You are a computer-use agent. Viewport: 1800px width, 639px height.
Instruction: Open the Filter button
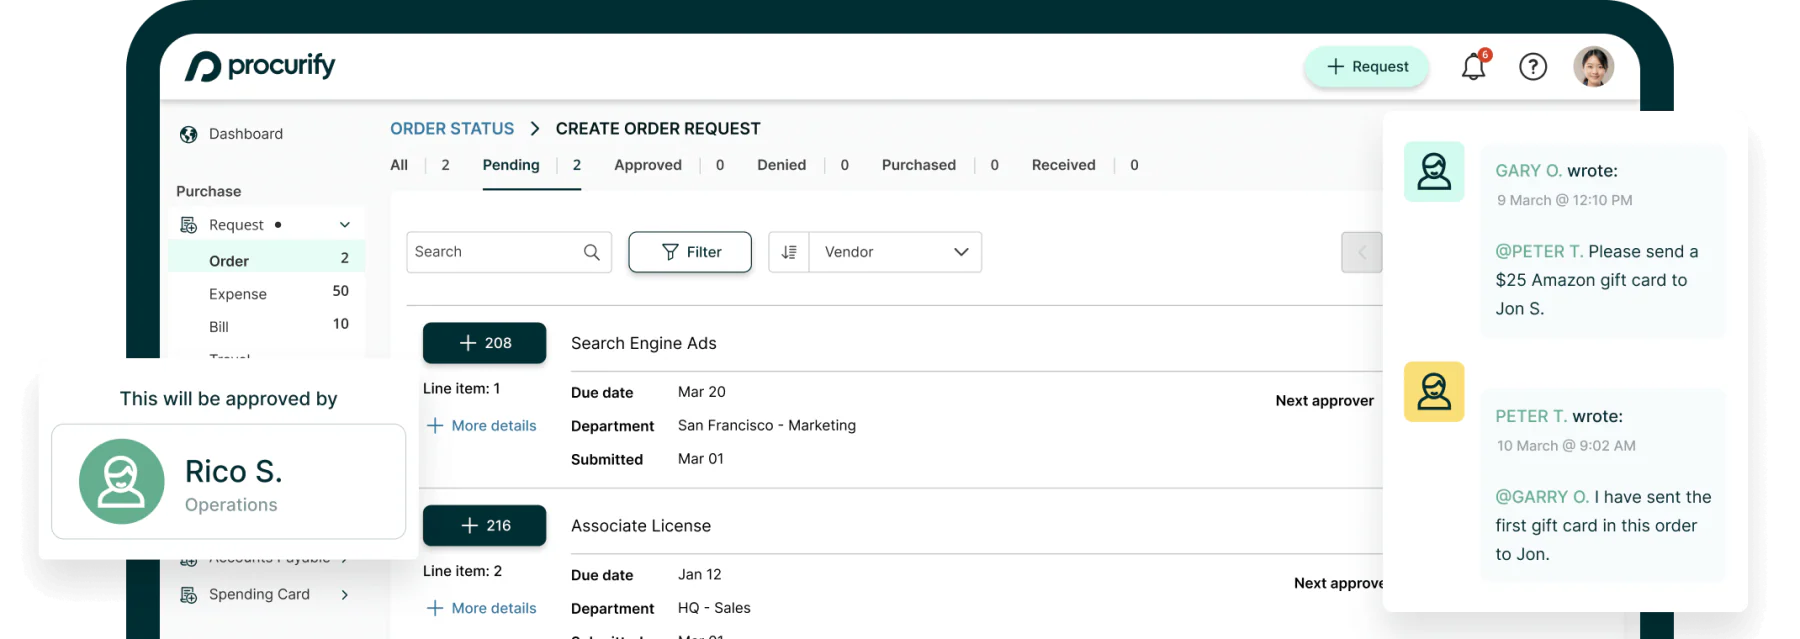pos(690,252)
